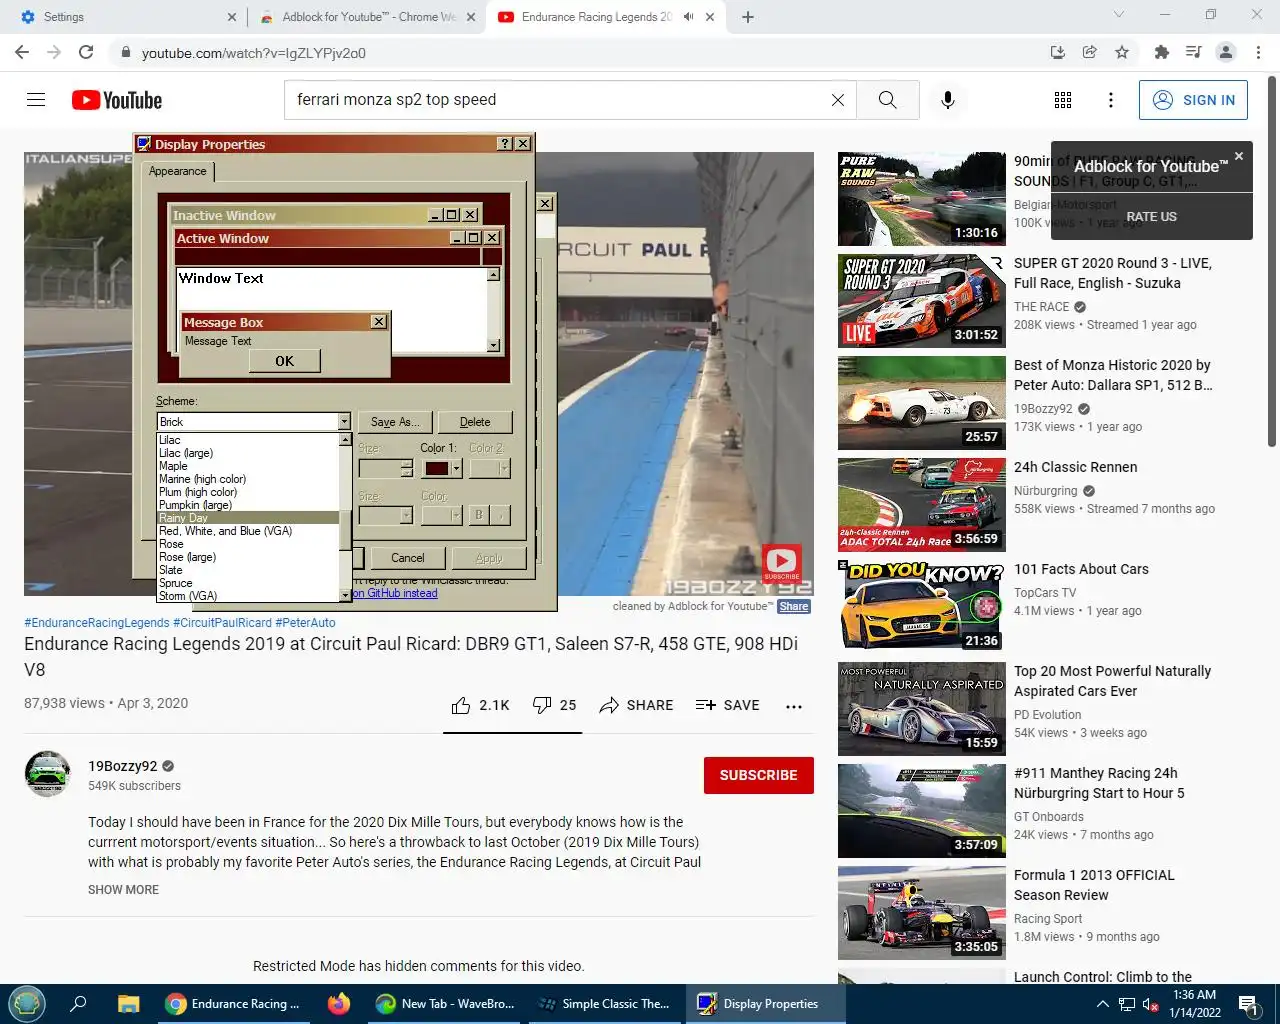Open the YouTube apps grid
The image size is (1280, 1024).
click(x=1063, y=100)
